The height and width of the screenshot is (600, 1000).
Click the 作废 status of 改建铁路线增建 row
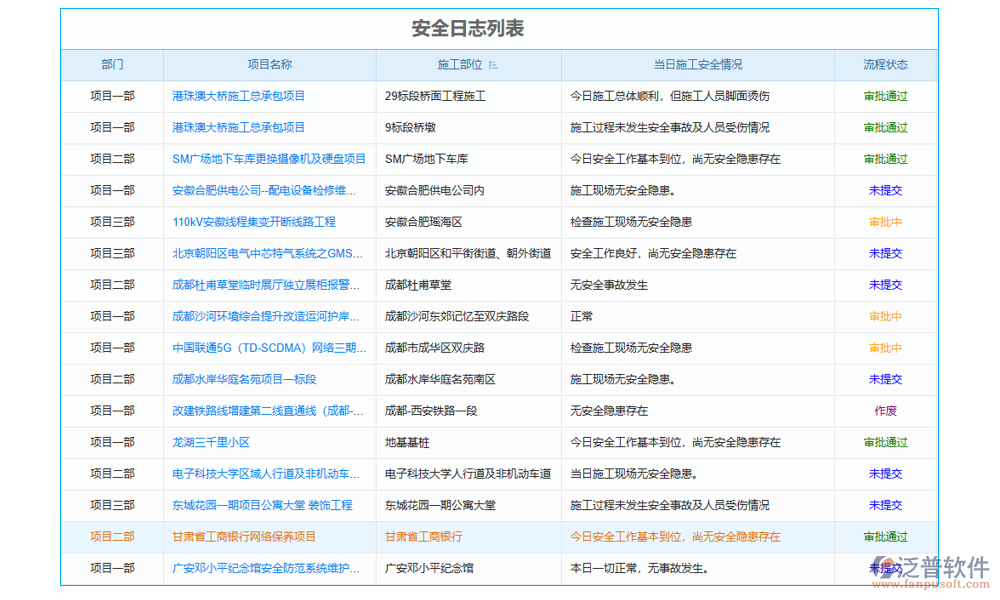coord(885,410)
